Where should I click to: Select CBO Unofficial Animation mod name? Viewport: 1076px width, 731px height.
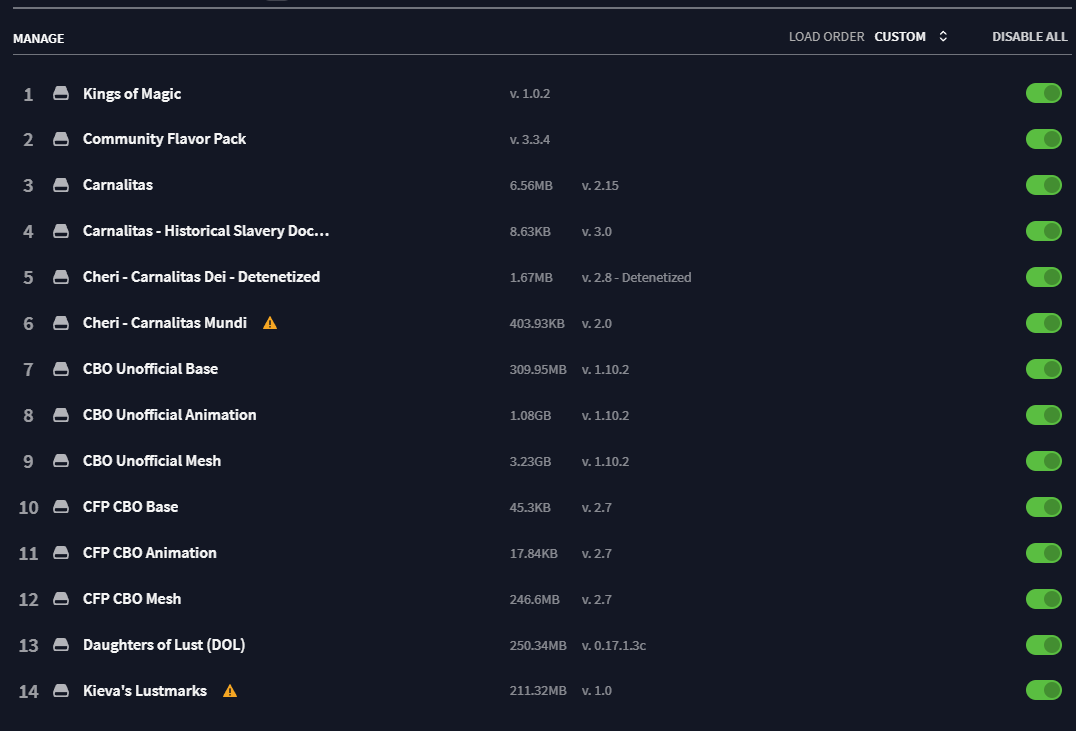click(169, 415)
